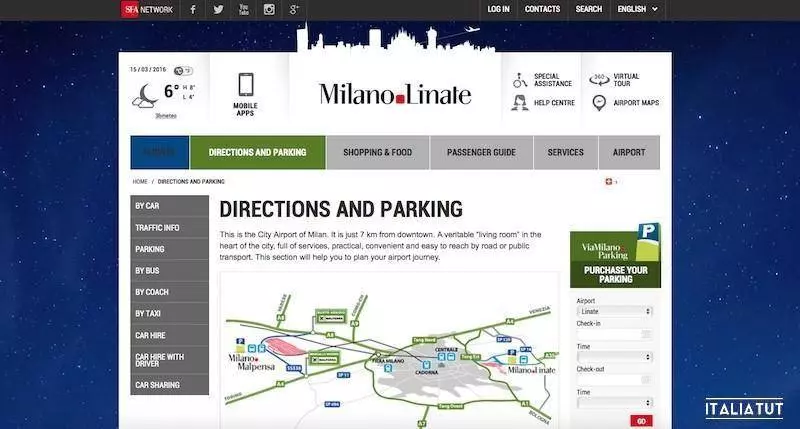Open the Instagram camera icon

pos(269,9)
